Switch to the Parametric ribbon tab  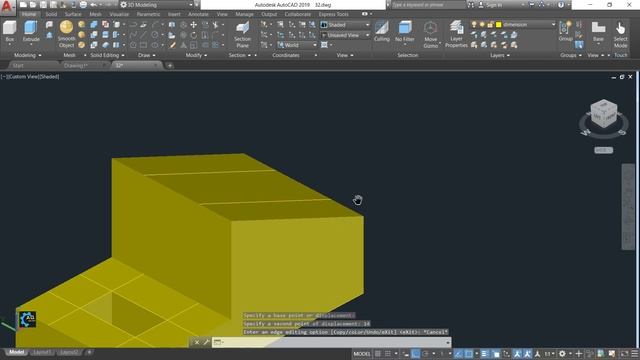(x=148, y=14)
